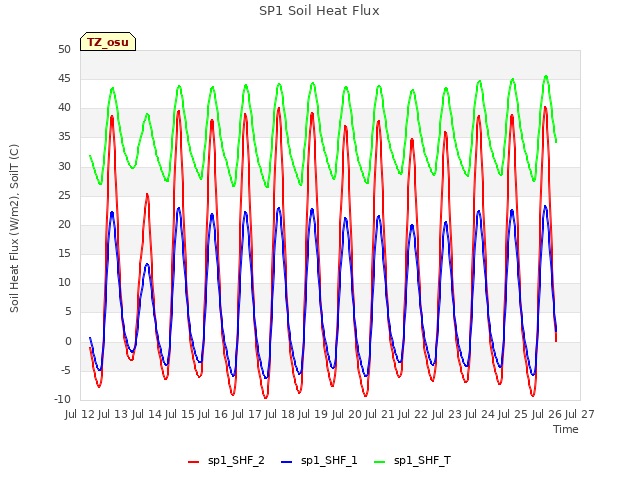Click the 35 y-axis tick label
This screenshot has width=640, height=480.
[64, 137]
